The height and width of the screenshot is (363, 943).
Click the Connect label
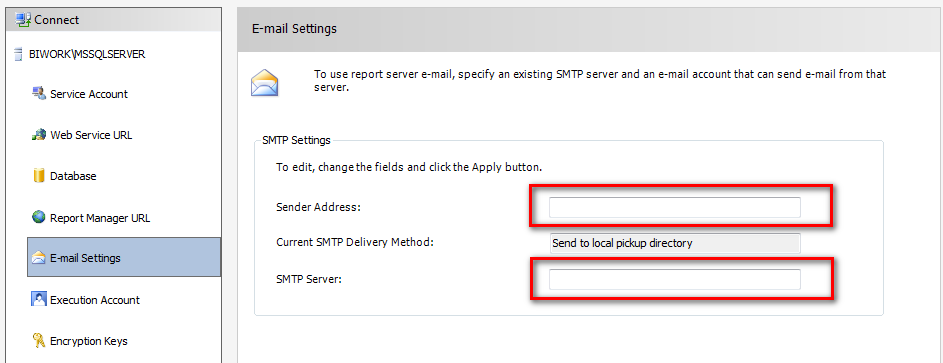pyautogui.click(x=57, y=20)
